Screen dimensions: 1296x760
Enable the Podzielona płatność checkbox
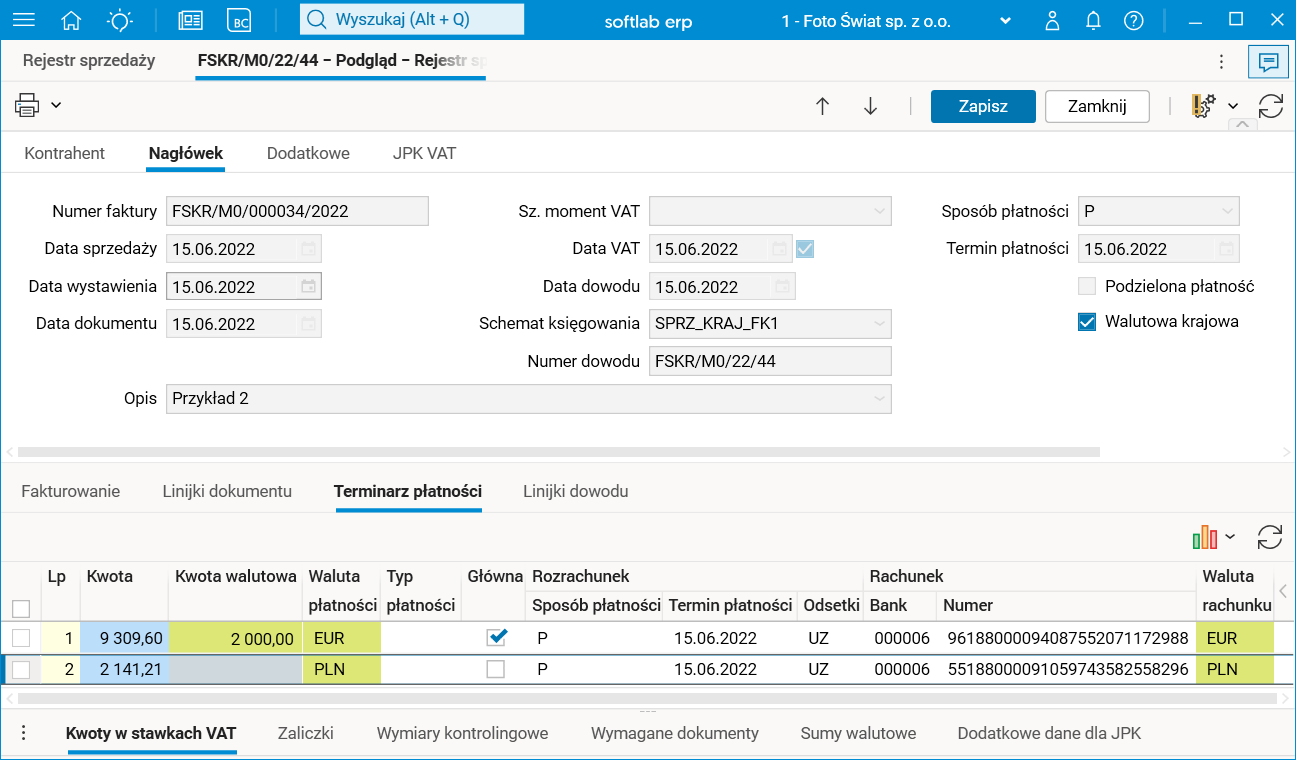click(1087, 286)
